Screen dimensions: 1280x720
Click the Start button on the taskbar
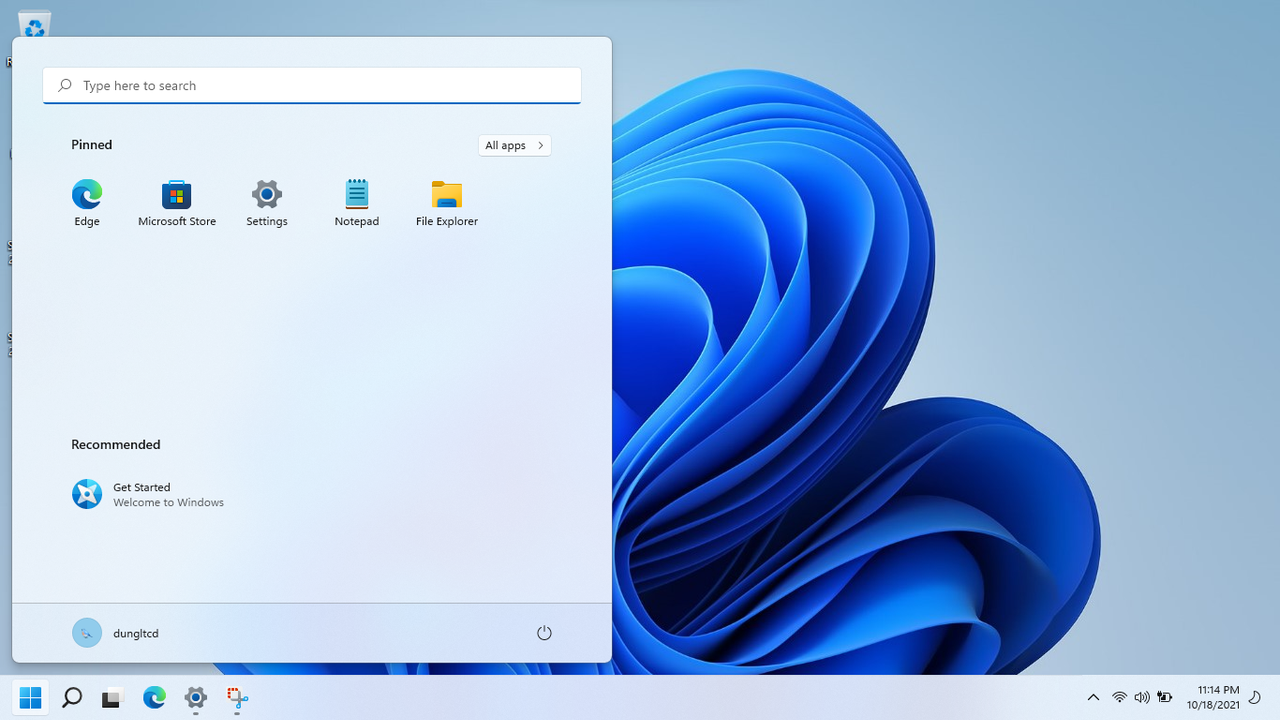30,697
